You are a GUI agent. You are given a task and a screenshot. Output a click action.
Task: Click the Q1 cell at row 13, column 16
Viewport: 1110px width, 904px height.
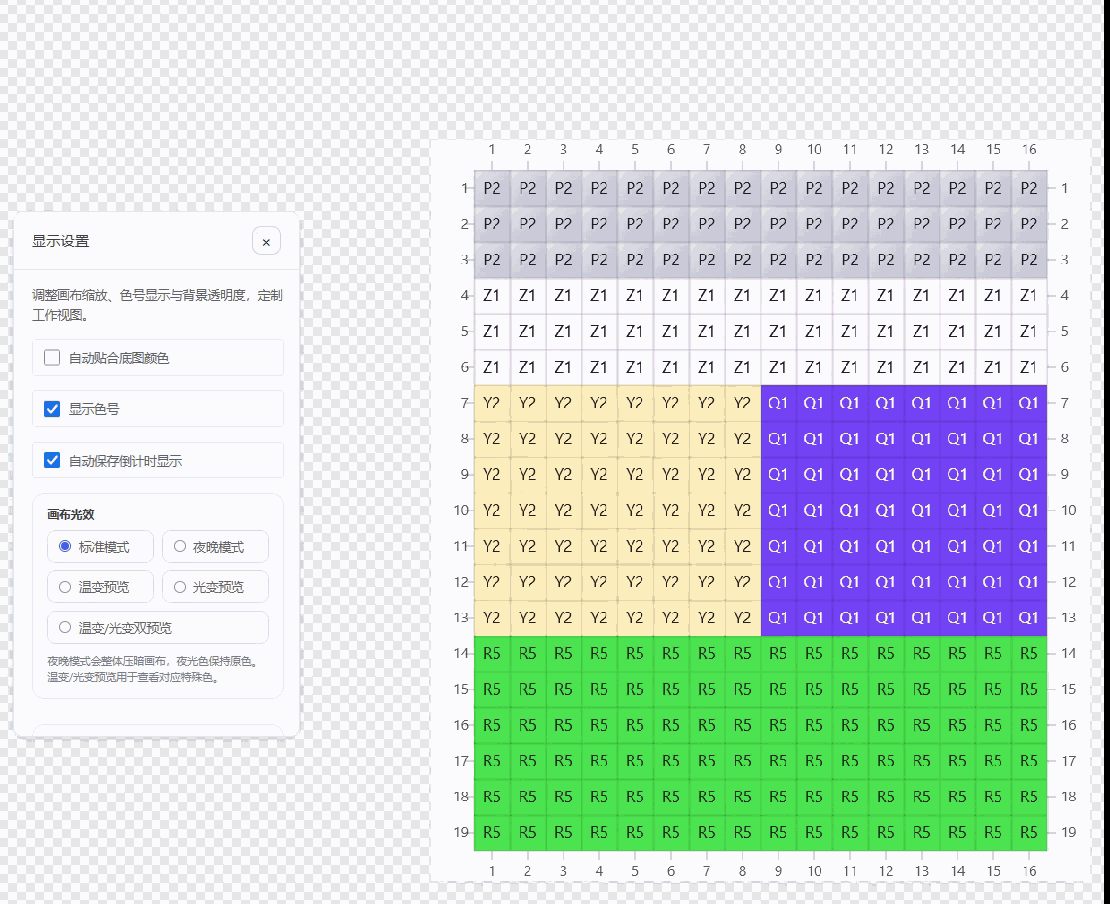(1029, 618)
